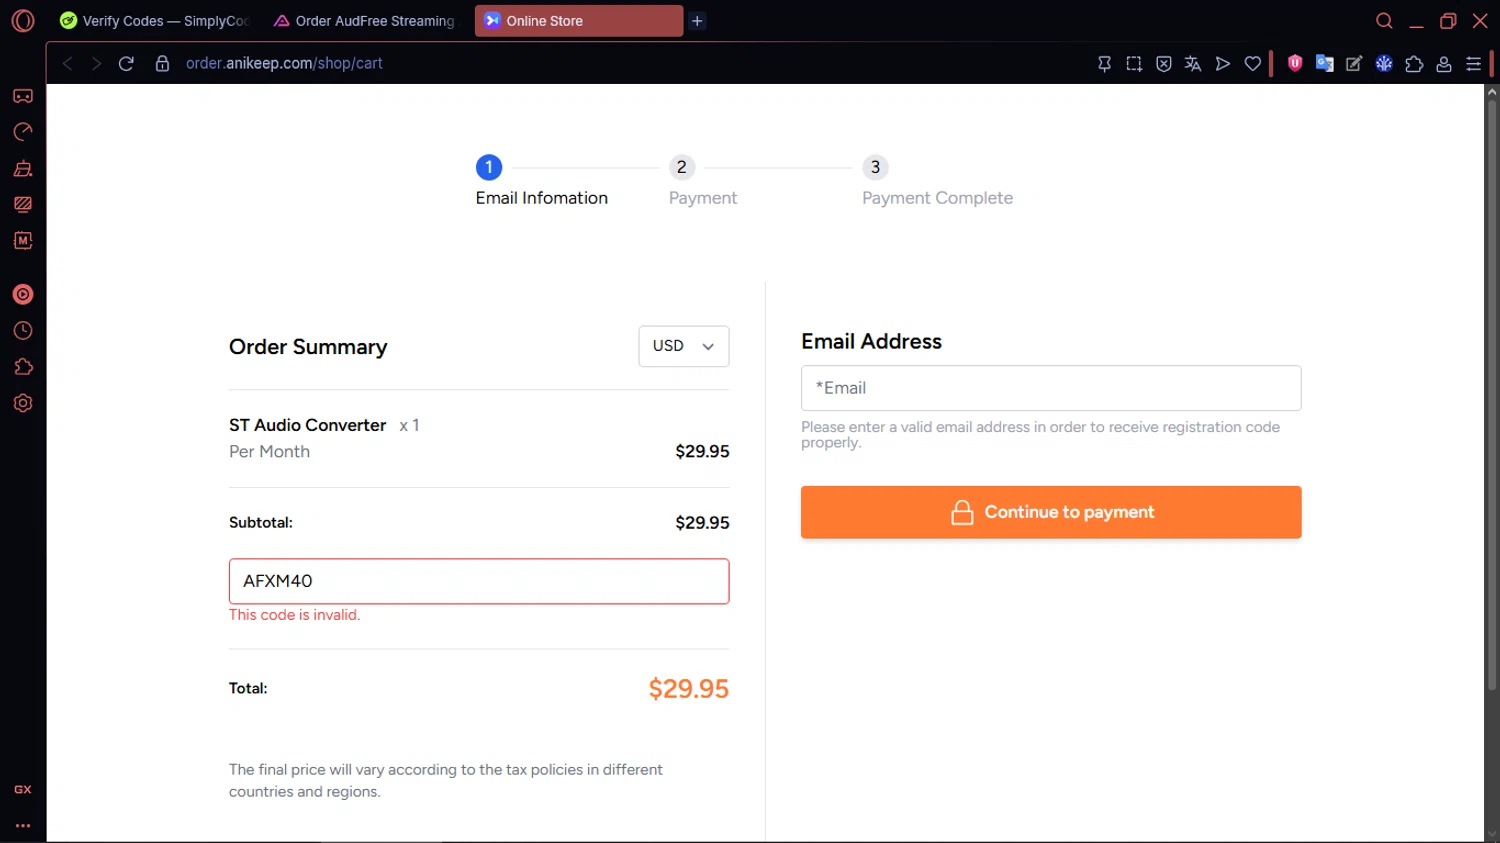Reload the current page
The height and width of the screenshot is (843, 1500).
point(126,63)
